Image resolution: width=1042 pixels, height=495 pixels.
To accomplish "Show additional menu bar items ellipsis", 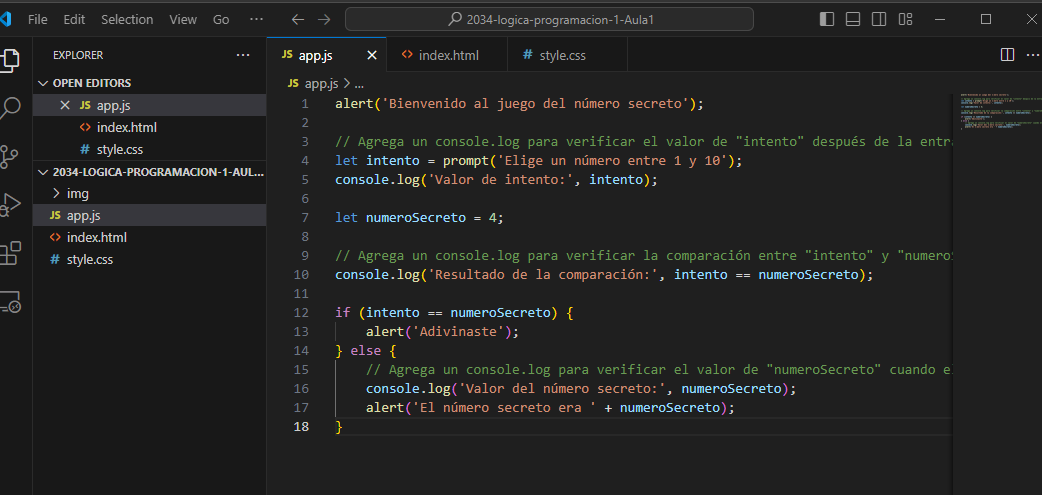I will 256,19.
